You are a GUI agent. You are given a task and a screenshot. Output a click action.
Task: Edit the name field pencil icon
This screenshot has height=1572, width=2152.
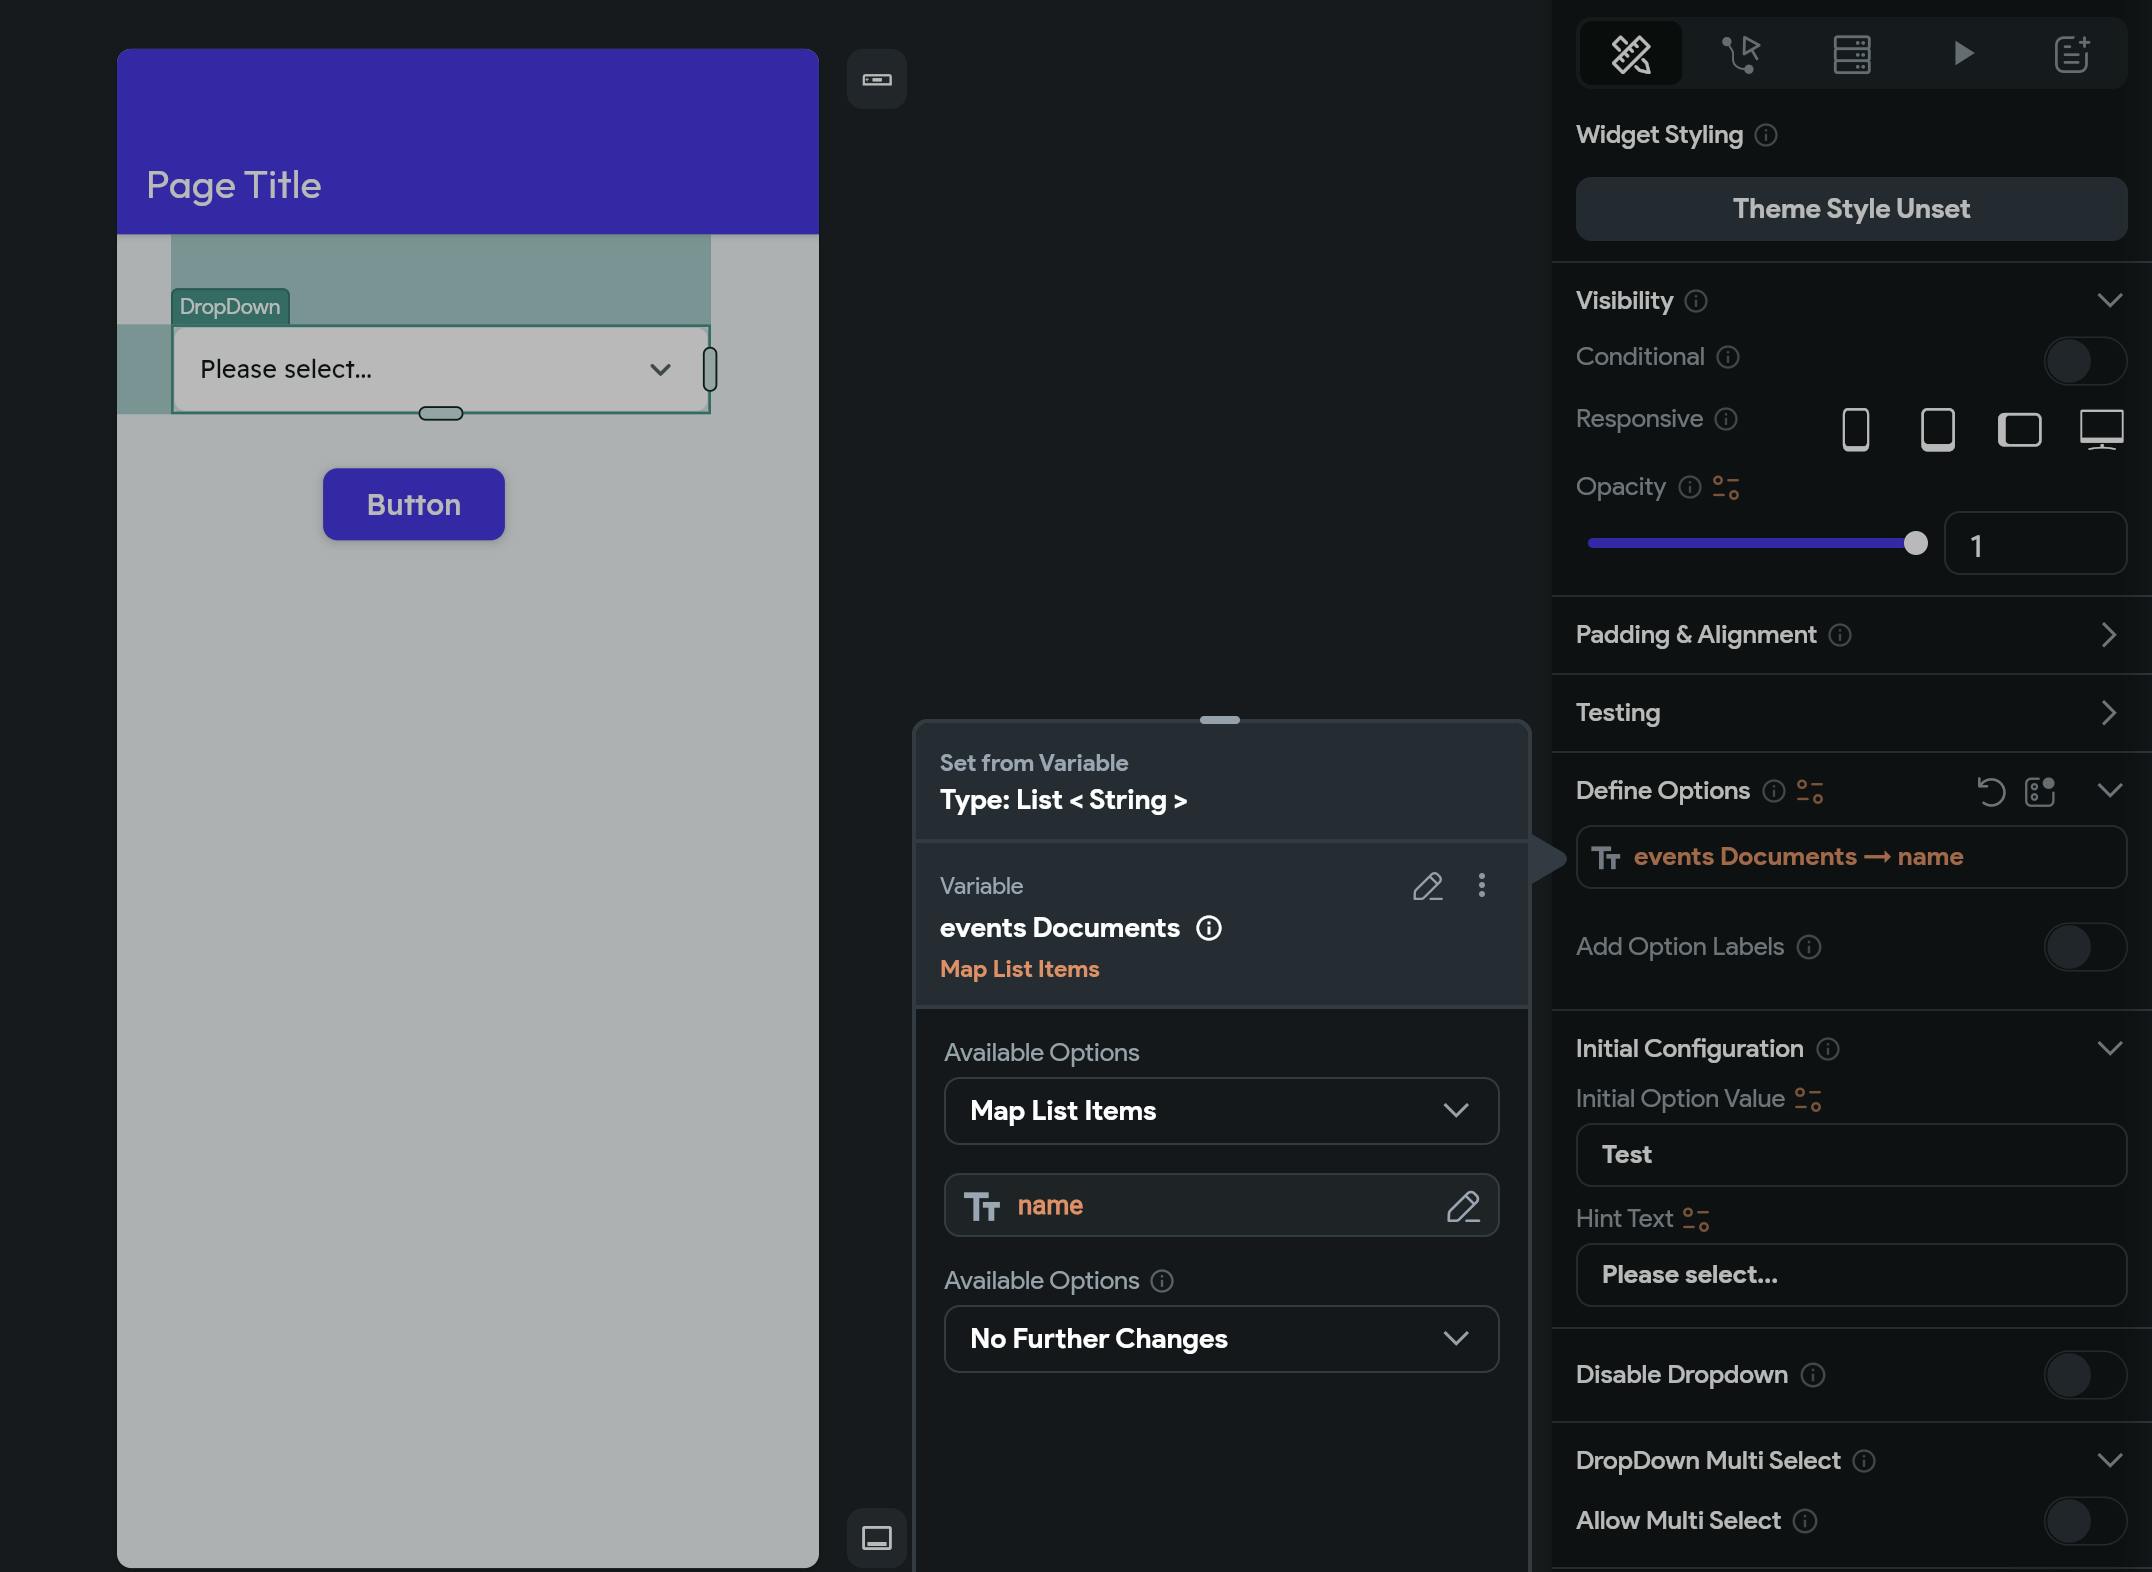pyautogui.click(x=1462, y=1206)
